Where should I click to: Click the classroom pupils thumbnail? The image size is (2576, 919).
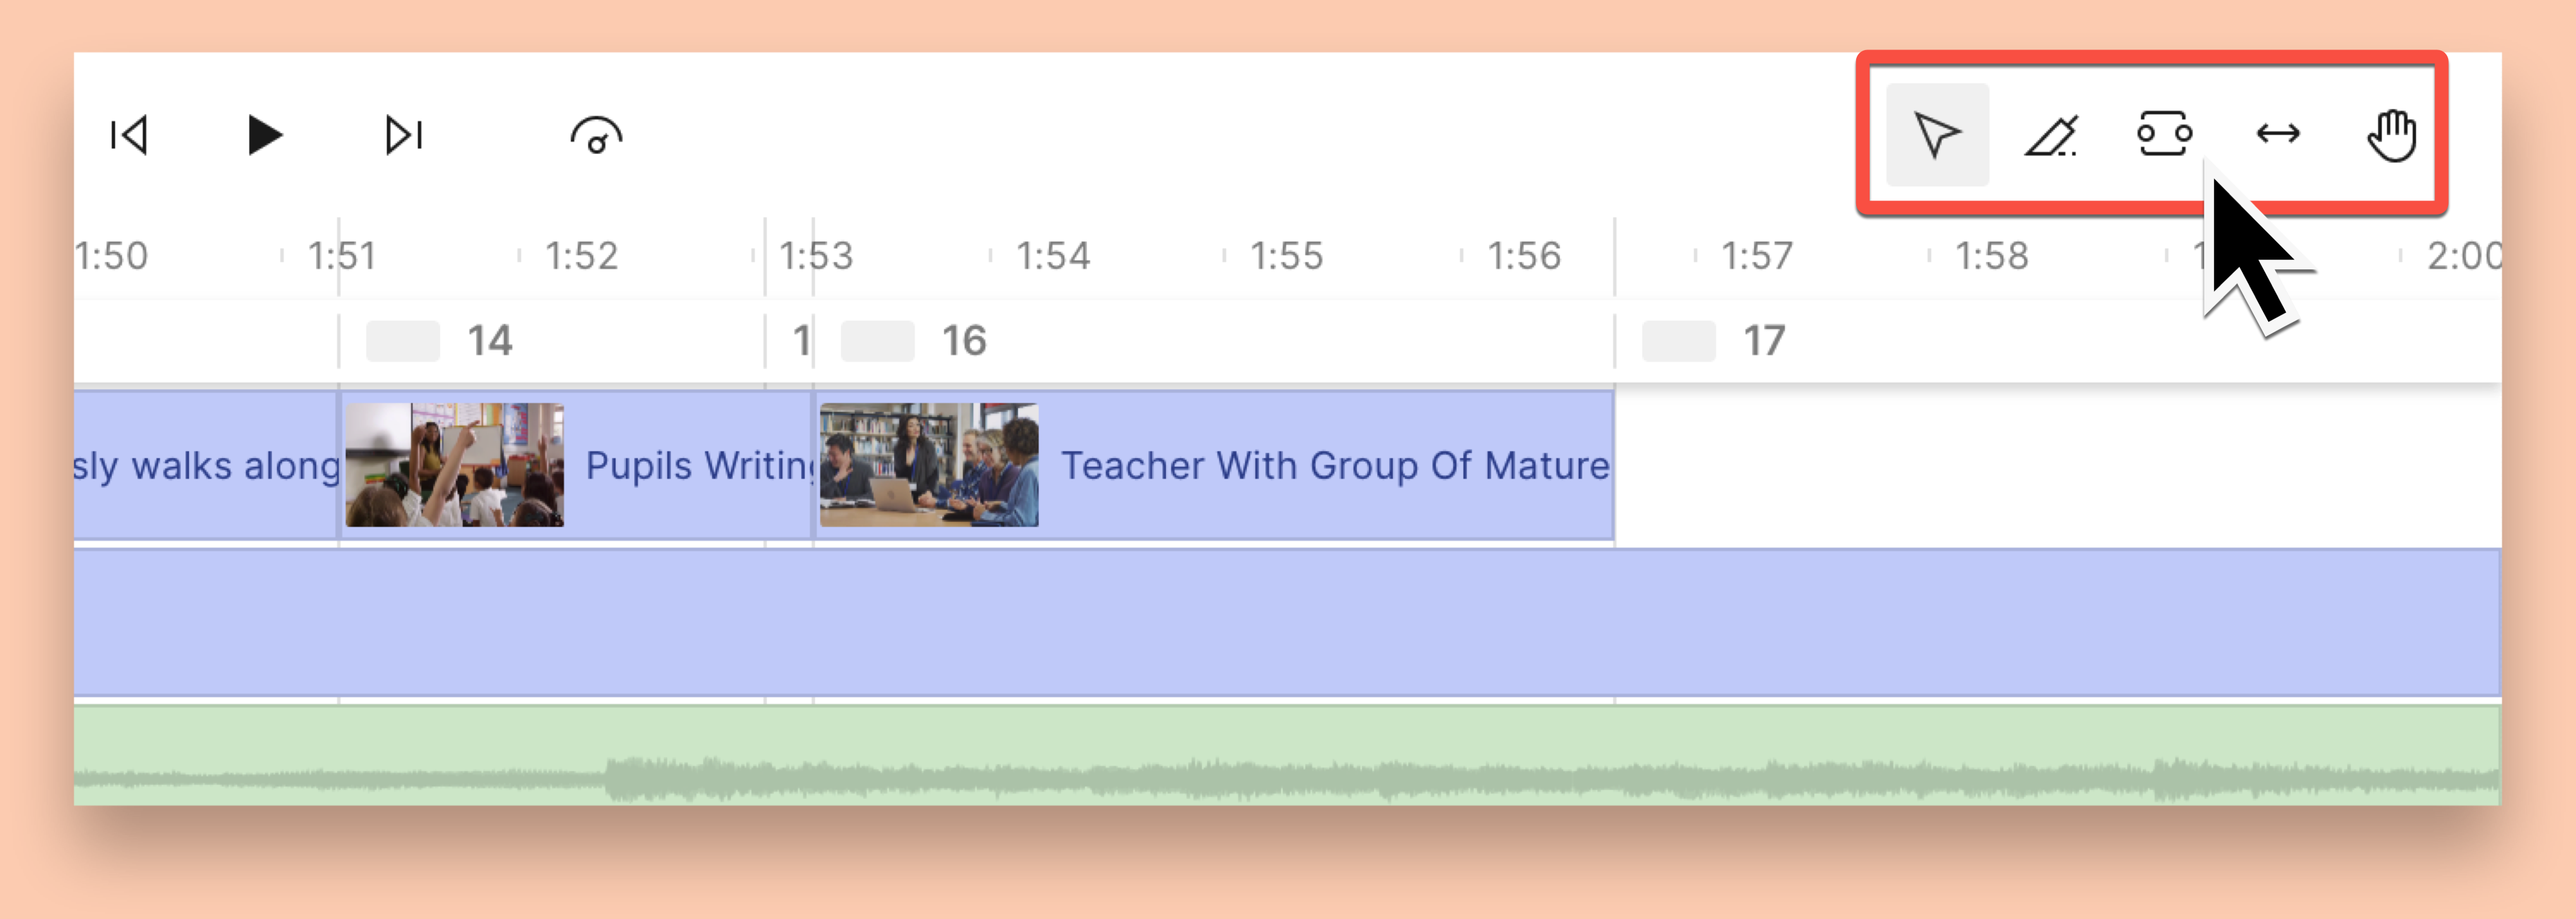[455, 465]
